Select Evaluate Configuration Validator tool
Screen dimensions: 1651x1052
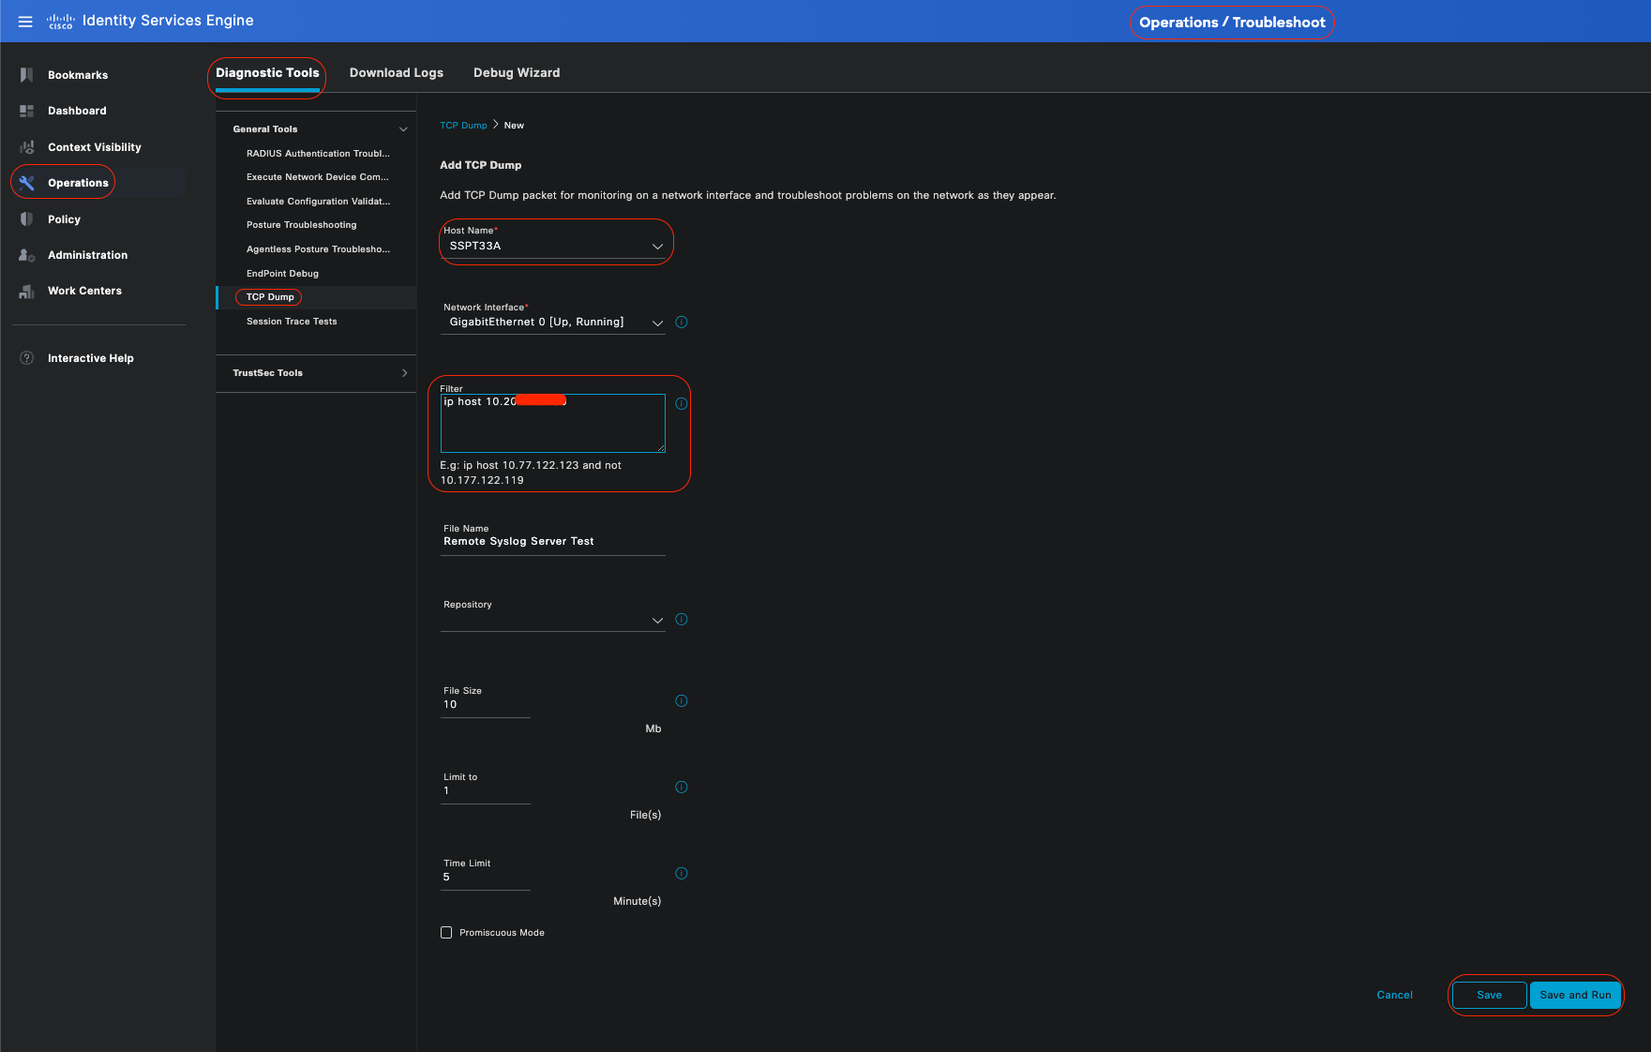point(318,201)
